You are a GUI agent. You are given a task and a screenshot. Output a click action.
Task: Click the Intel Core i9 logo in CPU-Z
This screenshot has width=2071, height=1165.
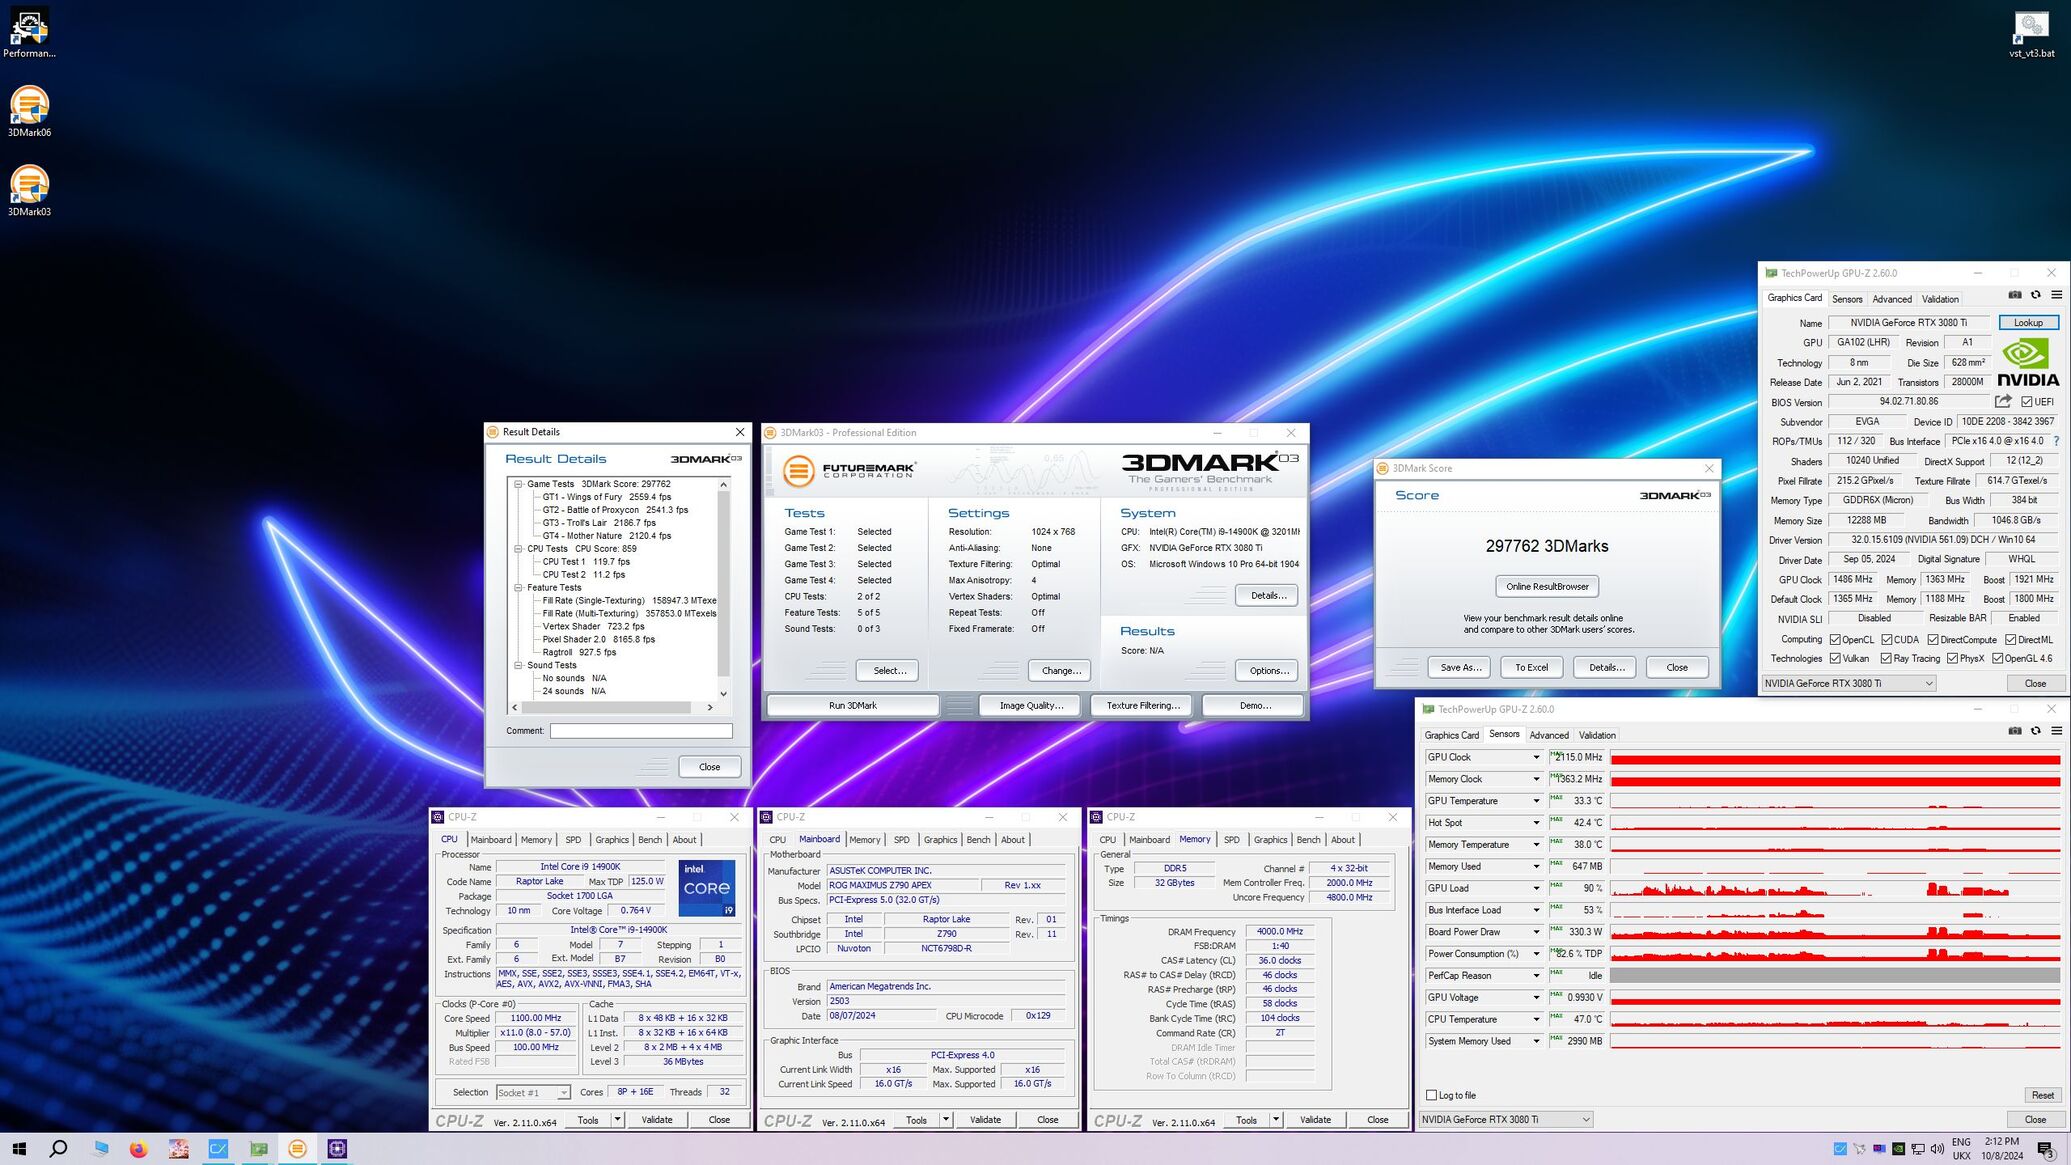(707, 888)
